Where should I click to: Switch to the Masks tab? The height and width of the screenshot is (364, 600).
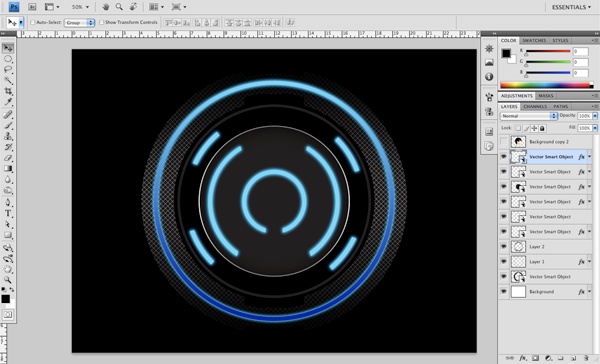click(x=546, y=96)
